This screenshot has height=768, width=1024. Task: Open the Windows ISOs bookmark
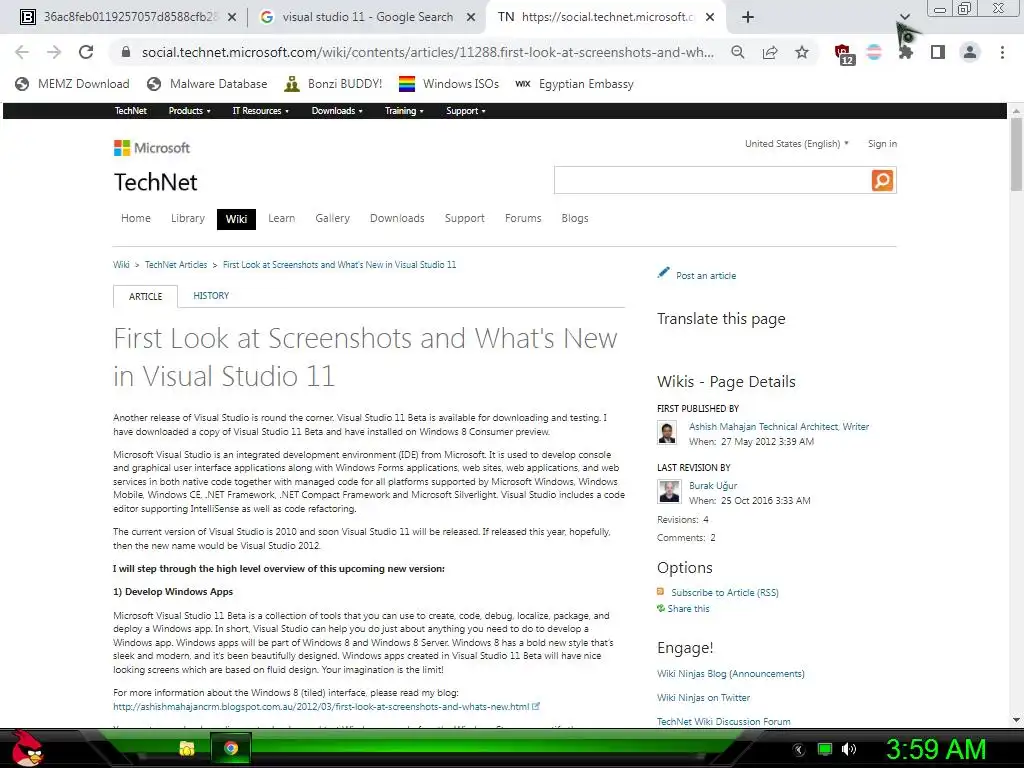click(x=449, y=84)
